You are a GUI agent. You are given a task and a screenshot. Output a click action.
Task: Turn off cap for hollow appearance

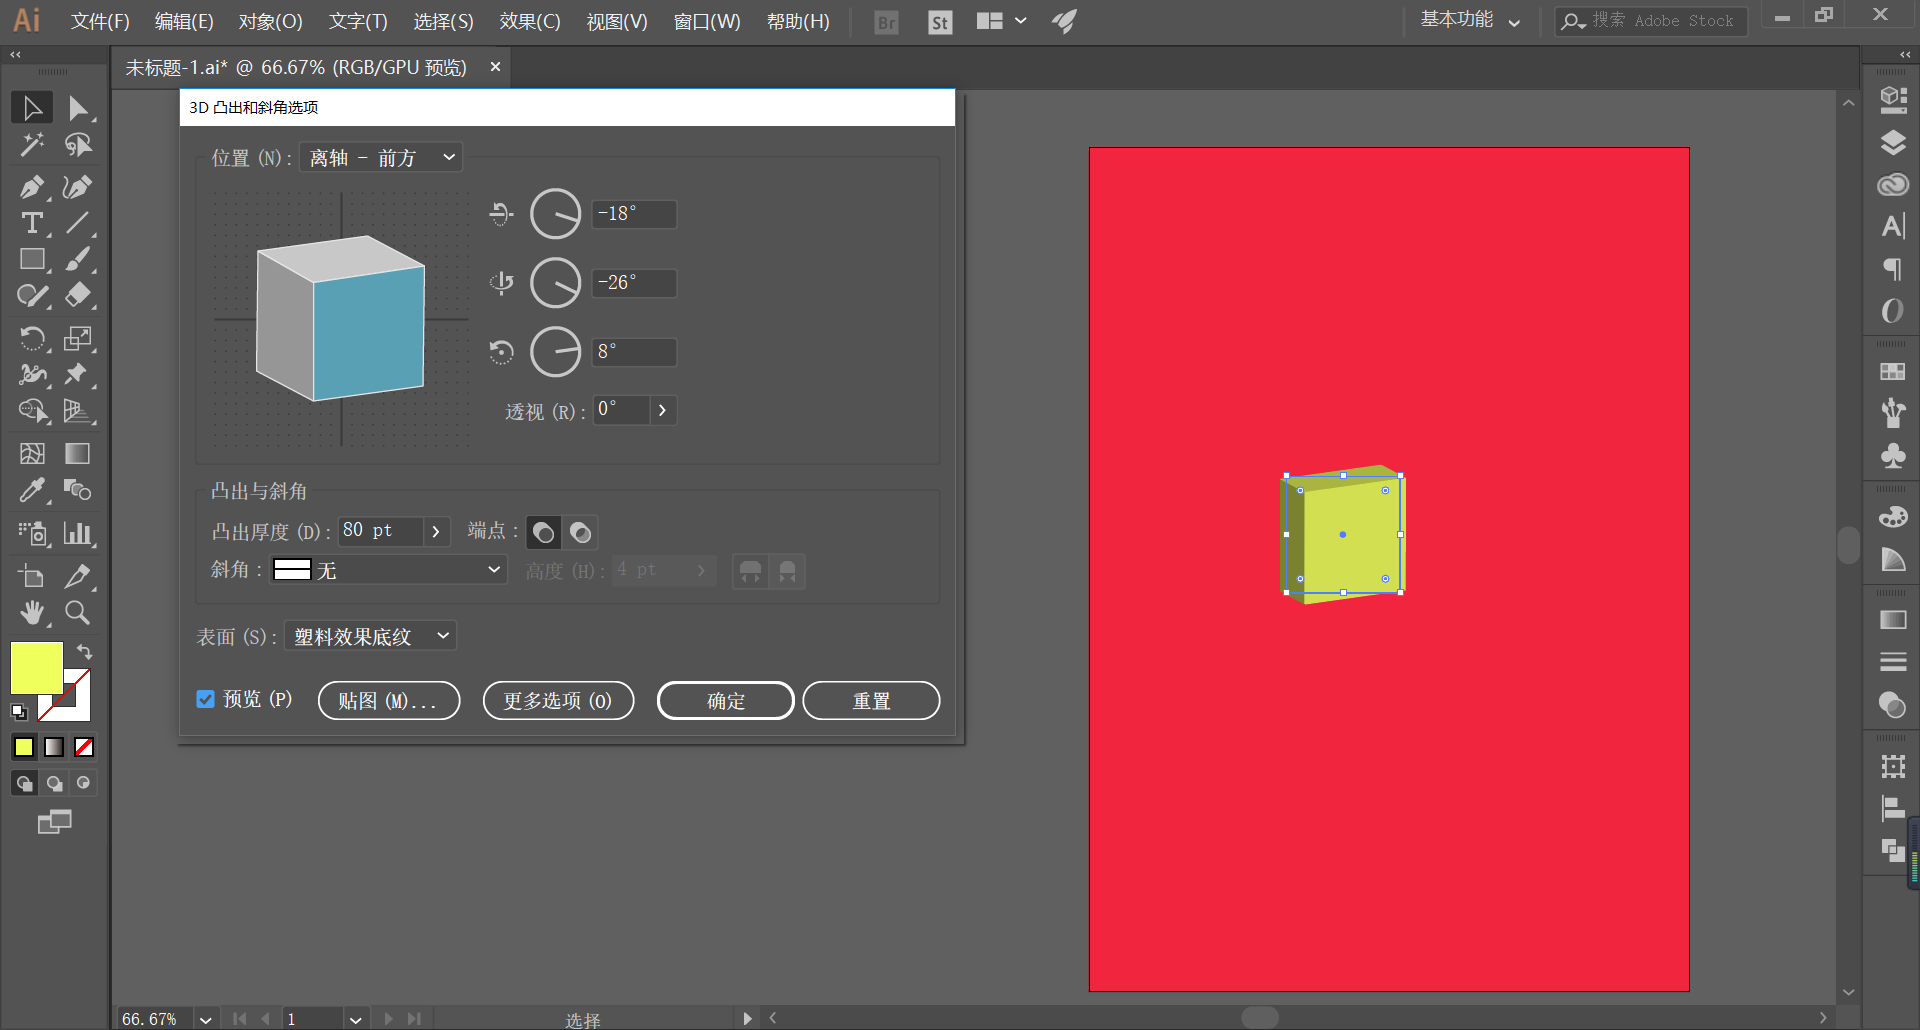pyautogui.click(x=580, y=532)
